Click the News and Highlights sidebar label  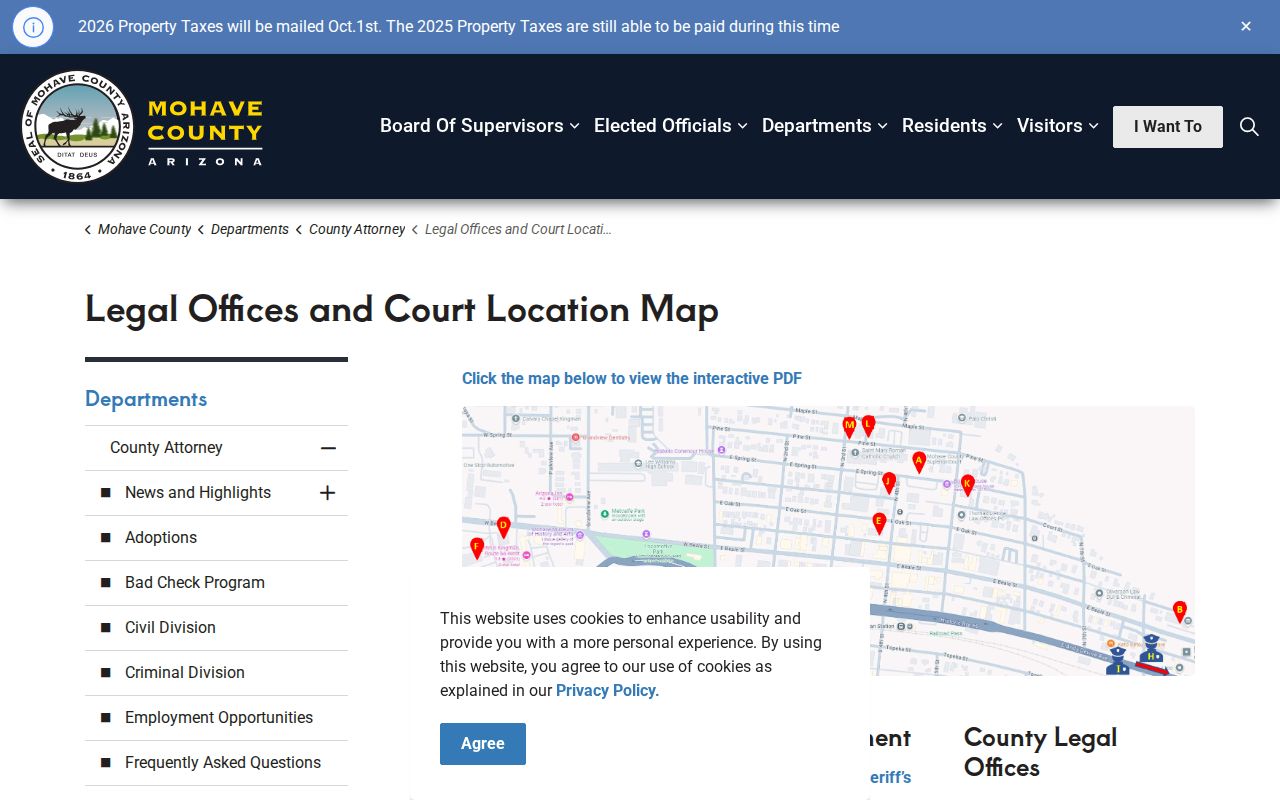tap(198, 493)
